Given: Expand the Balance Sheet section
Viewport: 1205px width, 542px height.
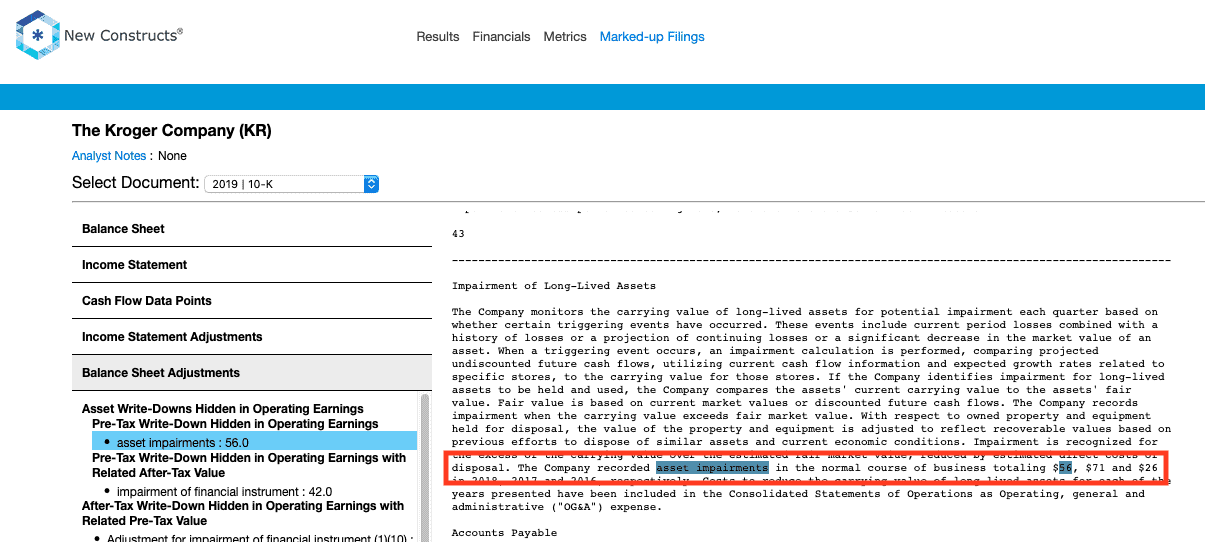Looking at the screenshot, I should (x=252, y=229).
